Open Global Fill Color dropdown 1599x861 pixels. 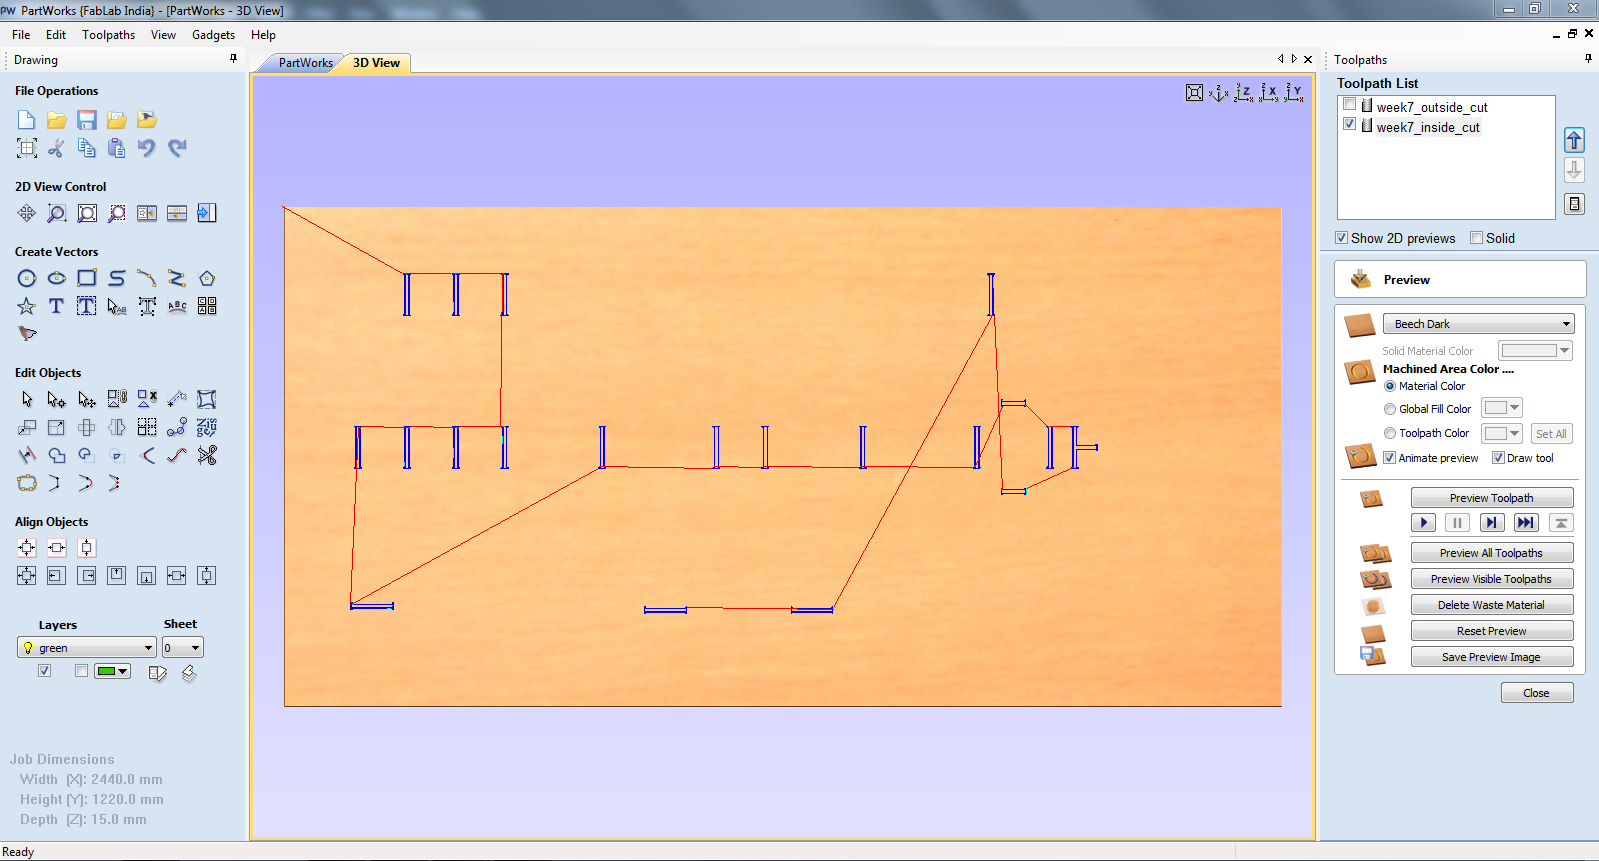1515,408
